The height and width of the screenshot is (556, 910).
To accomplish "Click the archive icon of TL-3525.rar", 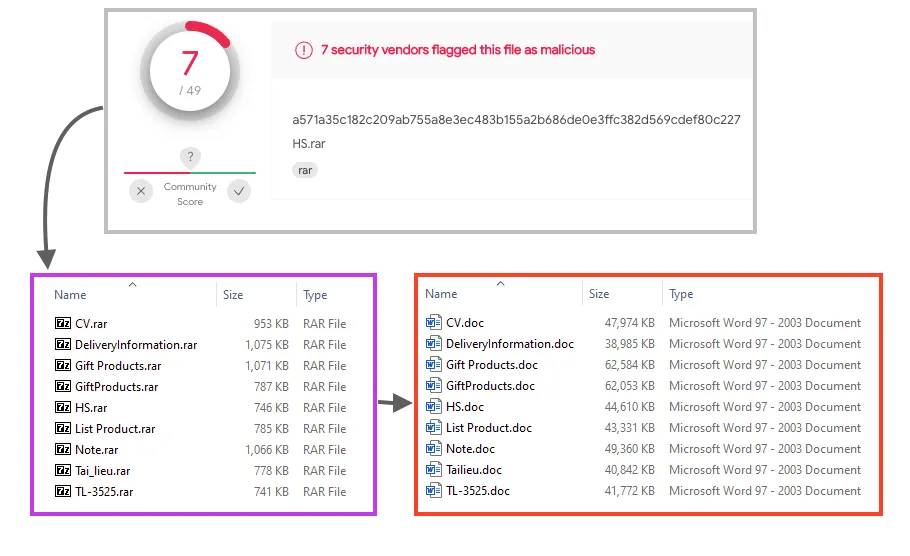I will 63,491.
